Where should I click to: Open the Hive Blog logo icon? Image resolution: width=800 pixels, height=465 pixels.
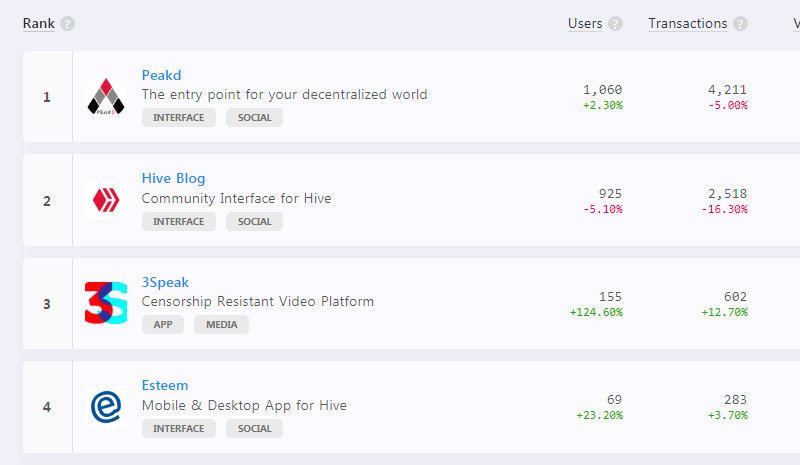click(106, 200)
